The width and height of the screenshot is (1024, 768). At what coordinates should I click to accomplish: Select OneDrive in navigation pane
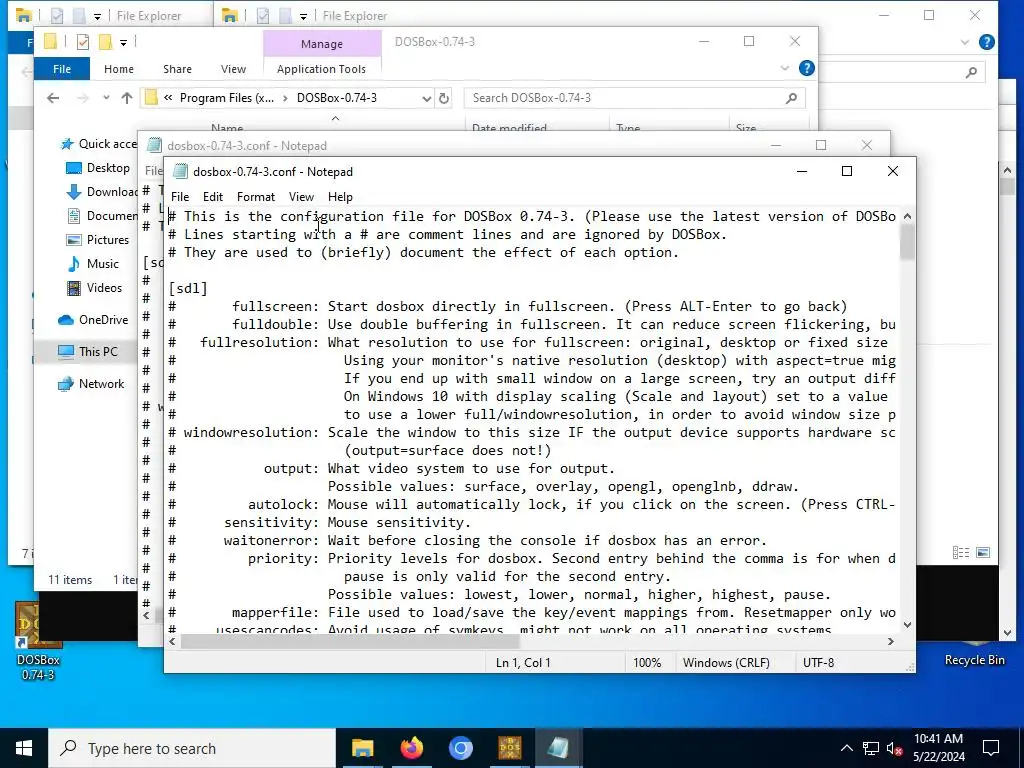click(x=93, y=320)
